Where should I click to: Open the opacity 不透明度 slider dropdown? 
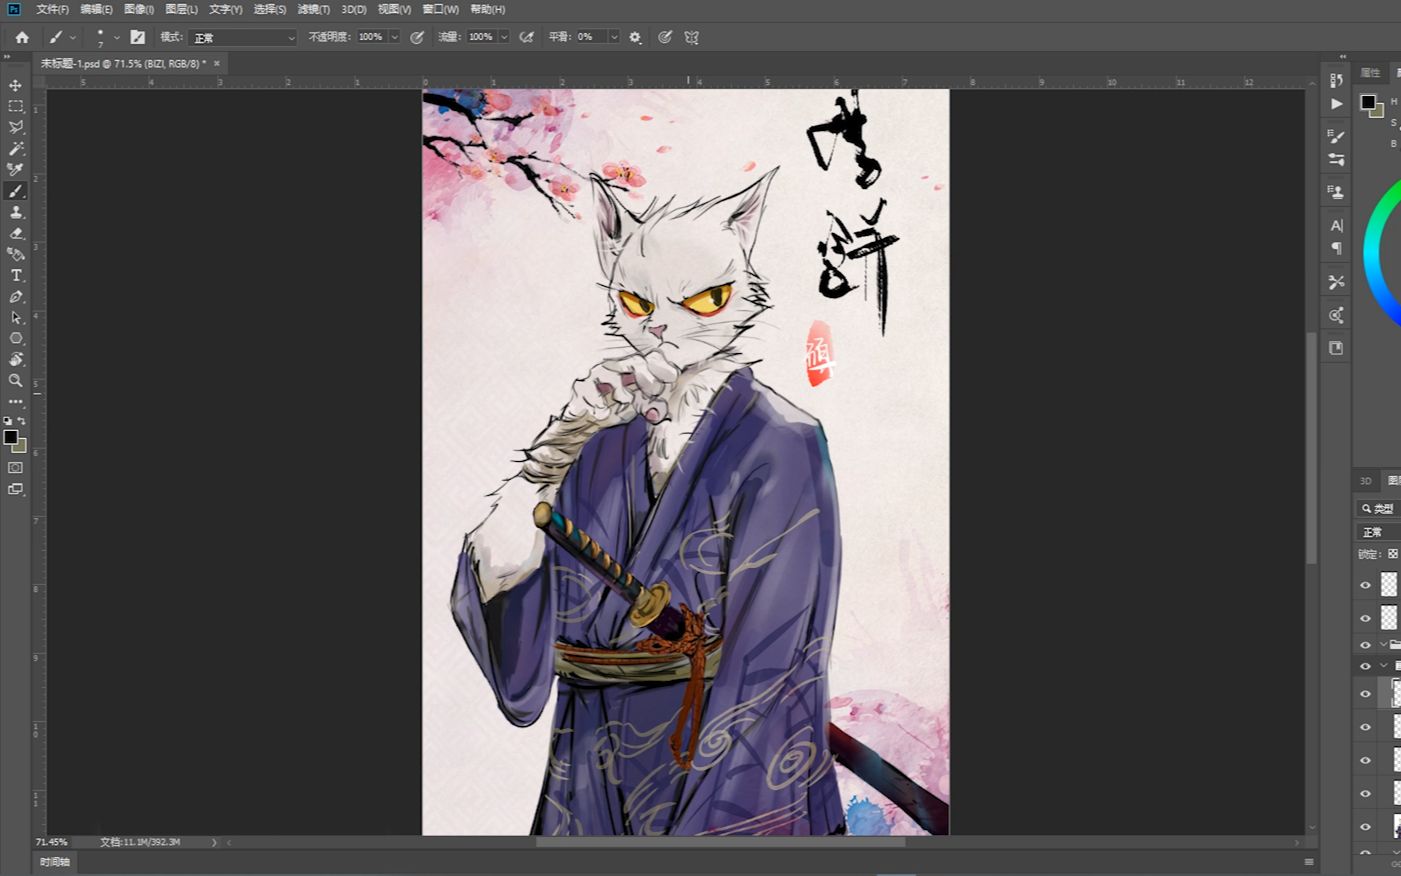(x=394, y=37)
